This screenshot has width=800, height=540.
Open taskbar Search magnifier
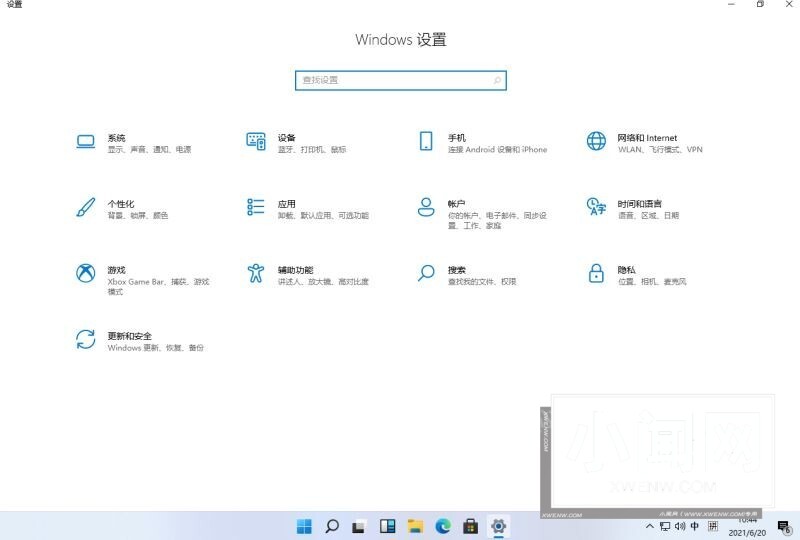332,526
